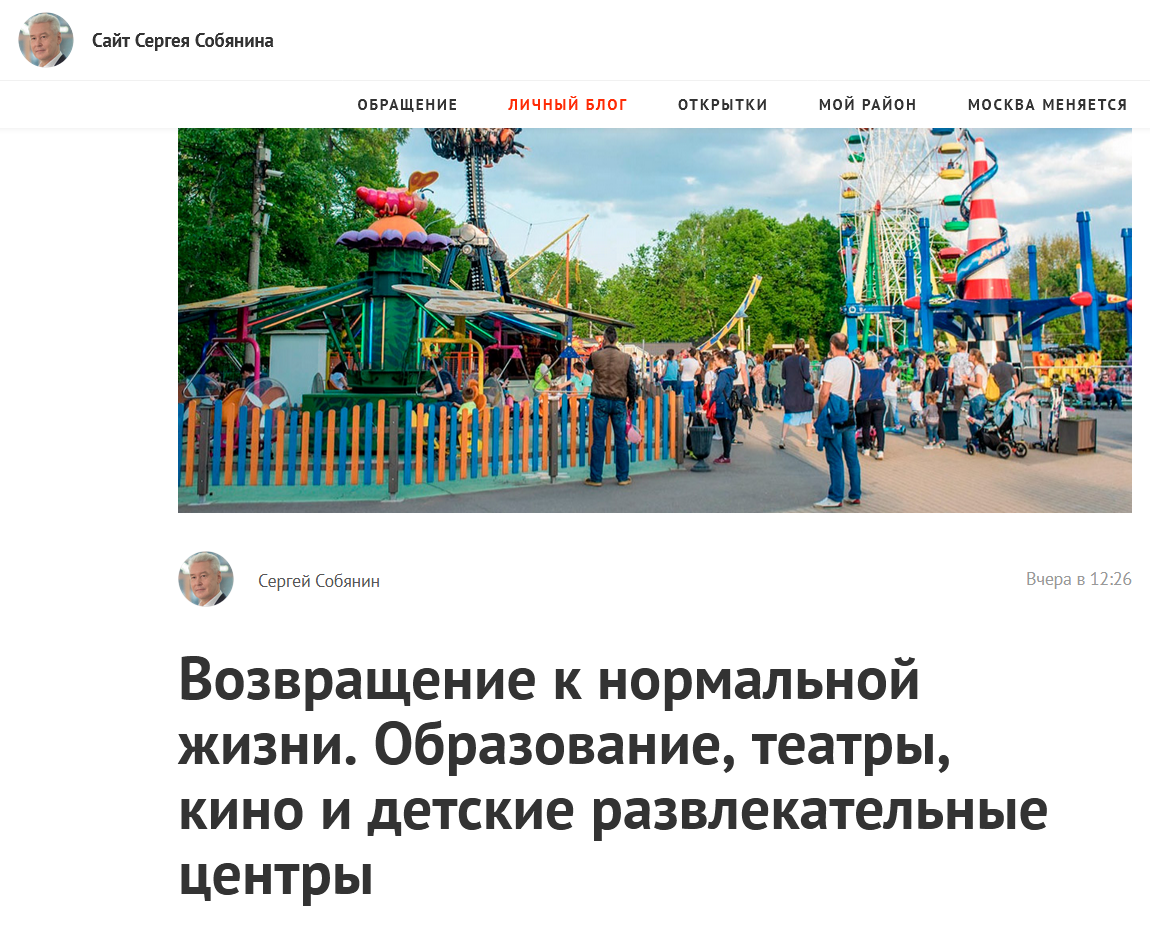Viewport: 1150px width, 926px height.
Task: Open the 'Сайт Сергея Собянина' site title
Action: pyautogui.click(x=183, y=40)
